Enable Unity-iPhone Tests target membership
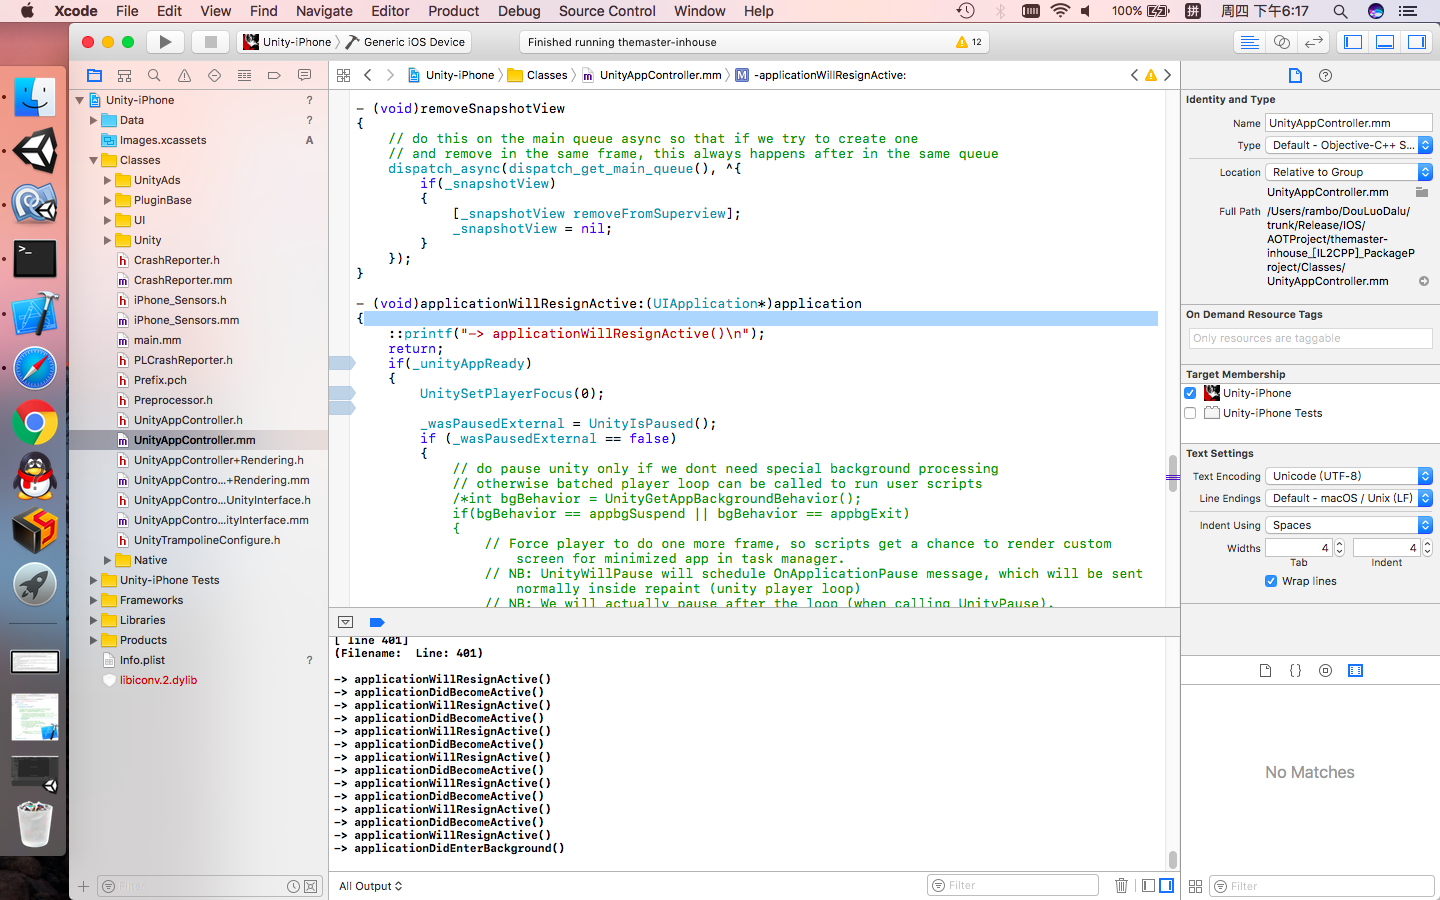 [x=1190, y=413]
